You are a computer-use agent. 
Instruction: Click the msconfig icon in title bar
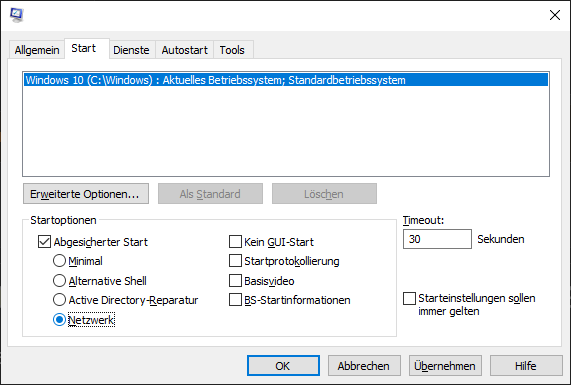click(17, 15)
